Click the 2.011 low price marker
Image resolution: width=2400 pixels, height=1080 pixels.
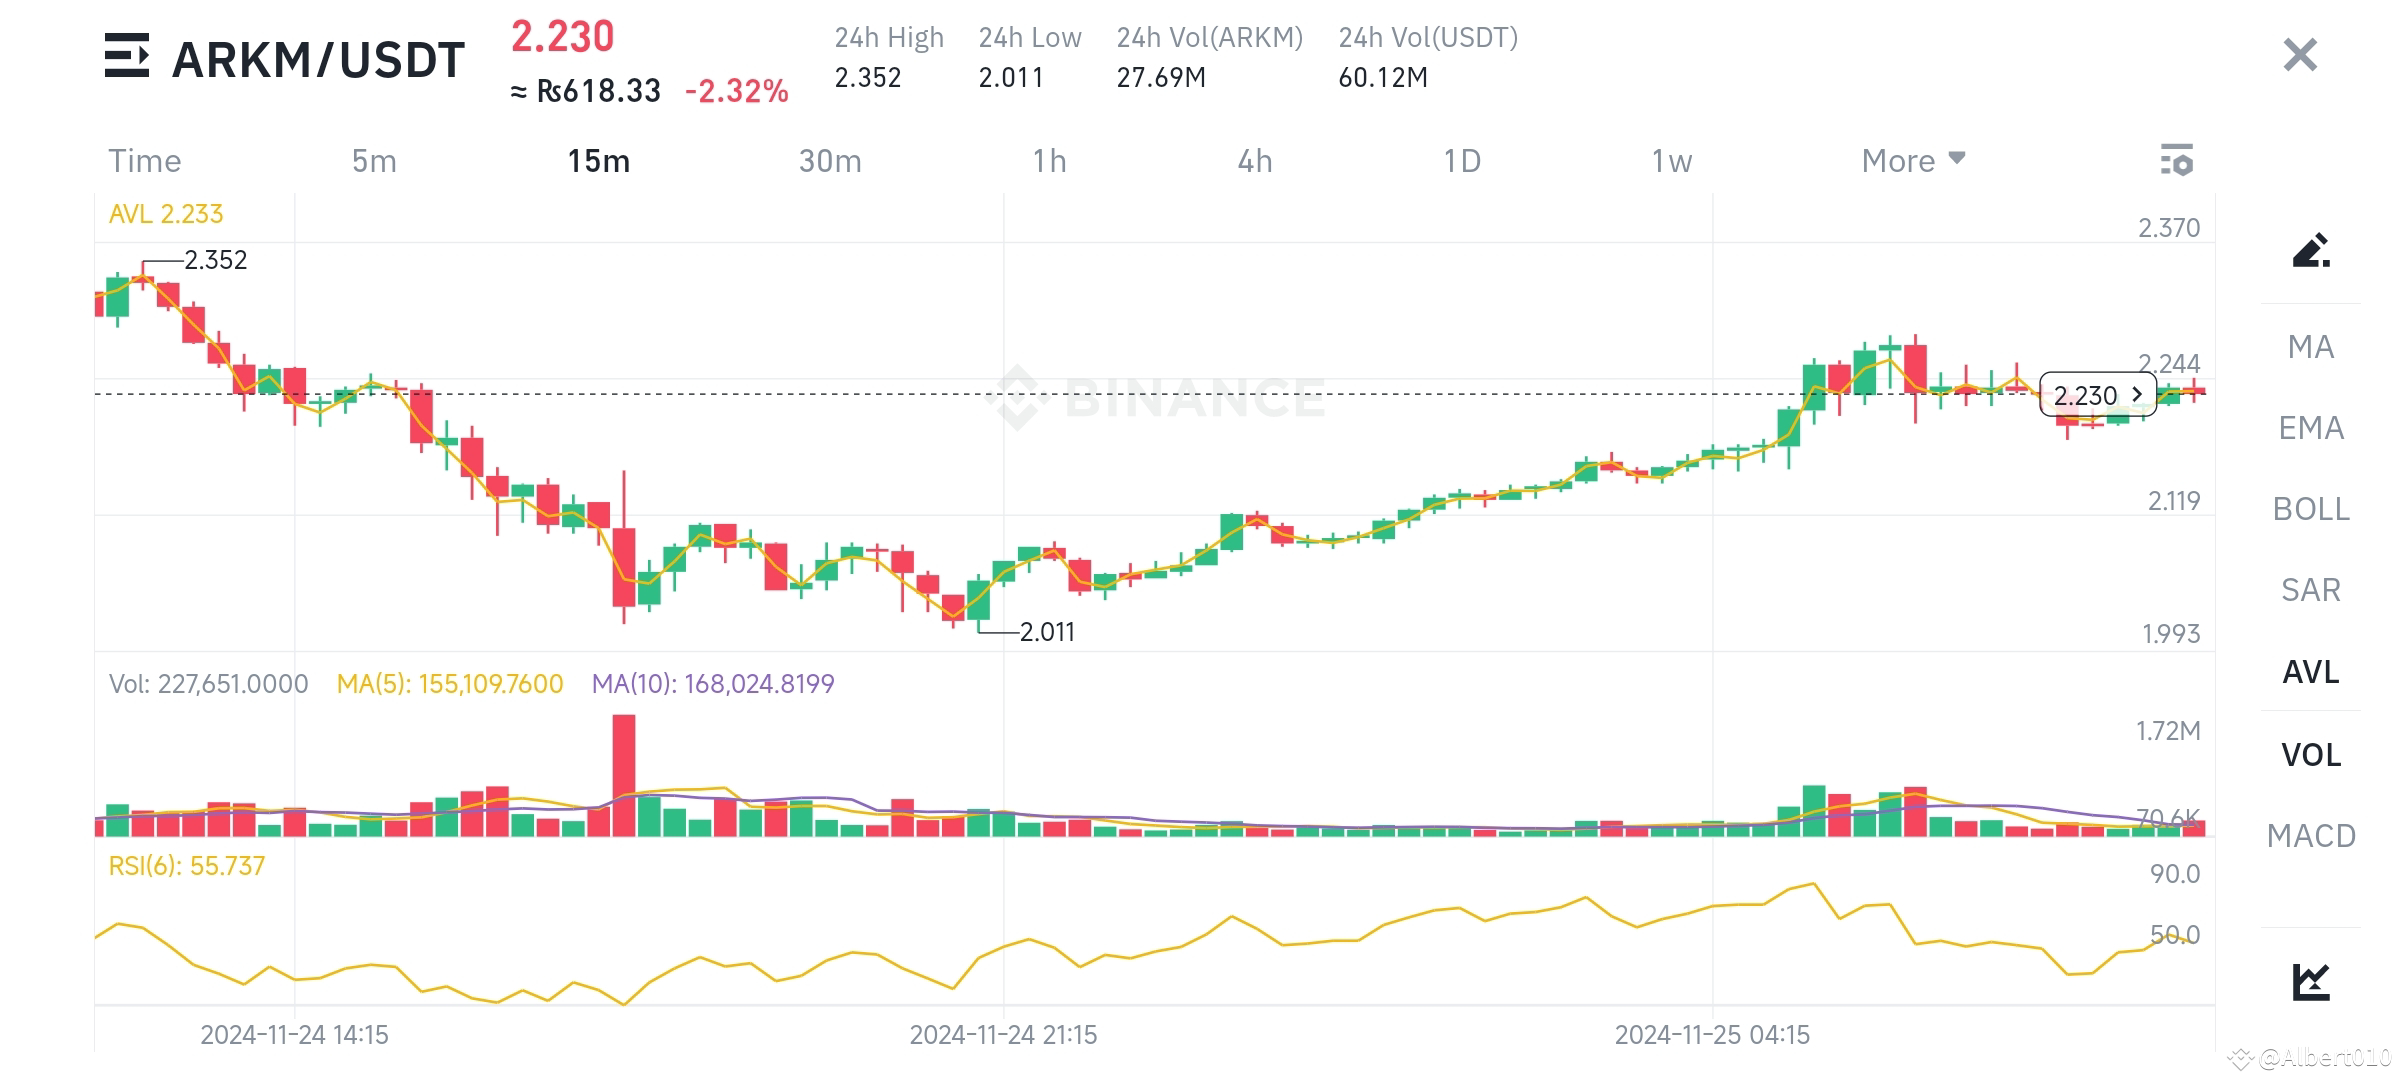(x=1046, y=632)
